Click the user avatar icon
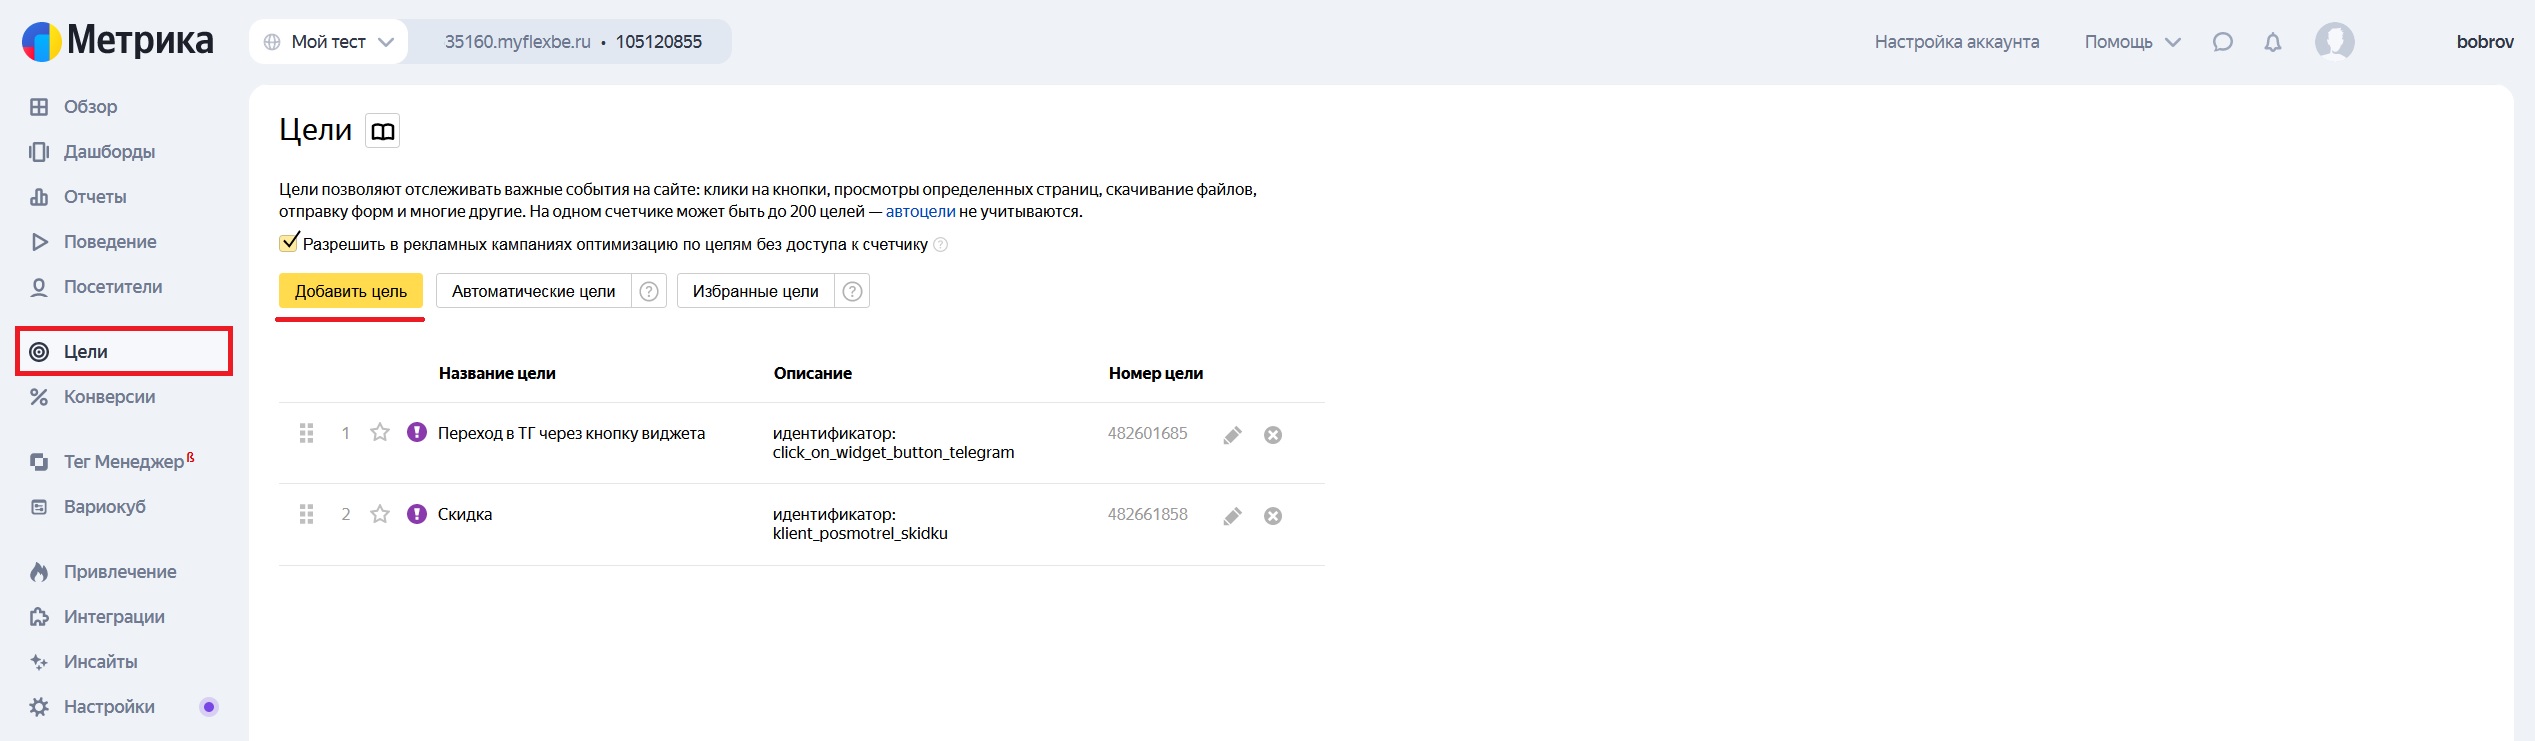Screen dimensions: 2535x741 coord(2334,42)
